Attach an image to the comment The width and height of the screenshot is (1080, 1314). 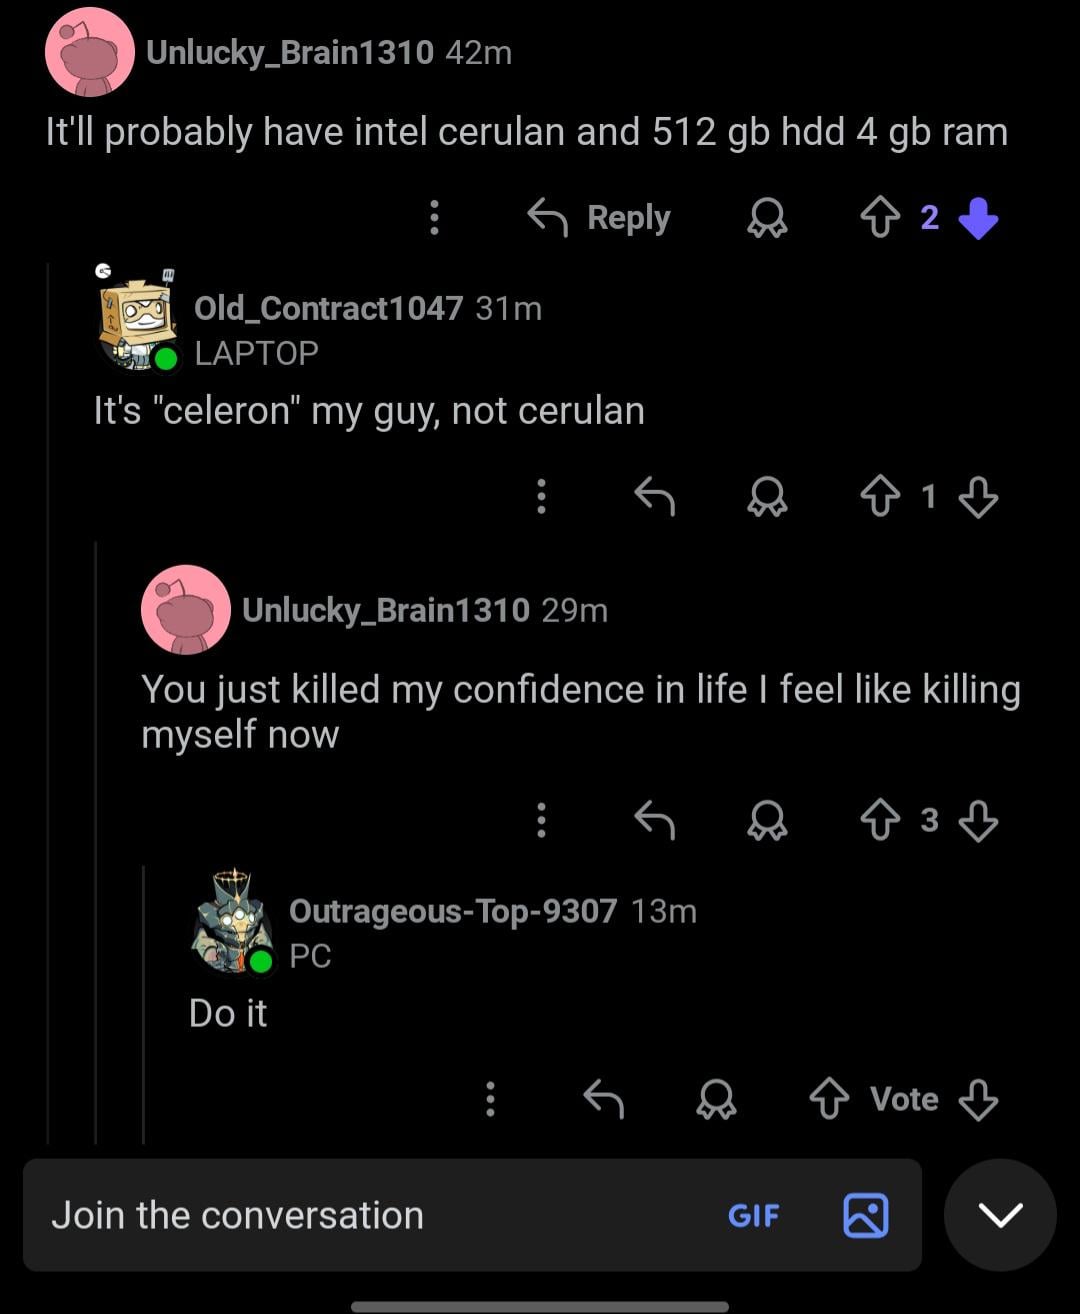pos(865,1215)
